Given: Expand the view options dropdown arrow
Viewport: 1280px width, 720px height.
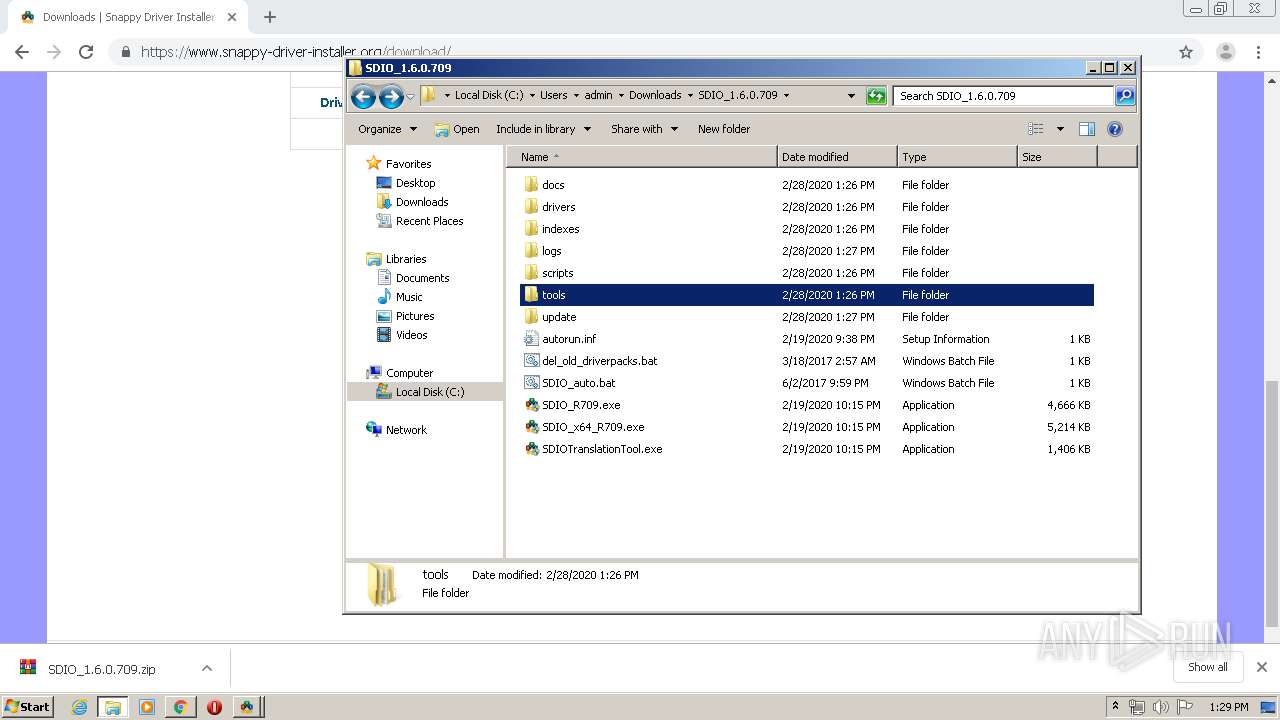Looking at the screenshot, I should click(1060, 129).
